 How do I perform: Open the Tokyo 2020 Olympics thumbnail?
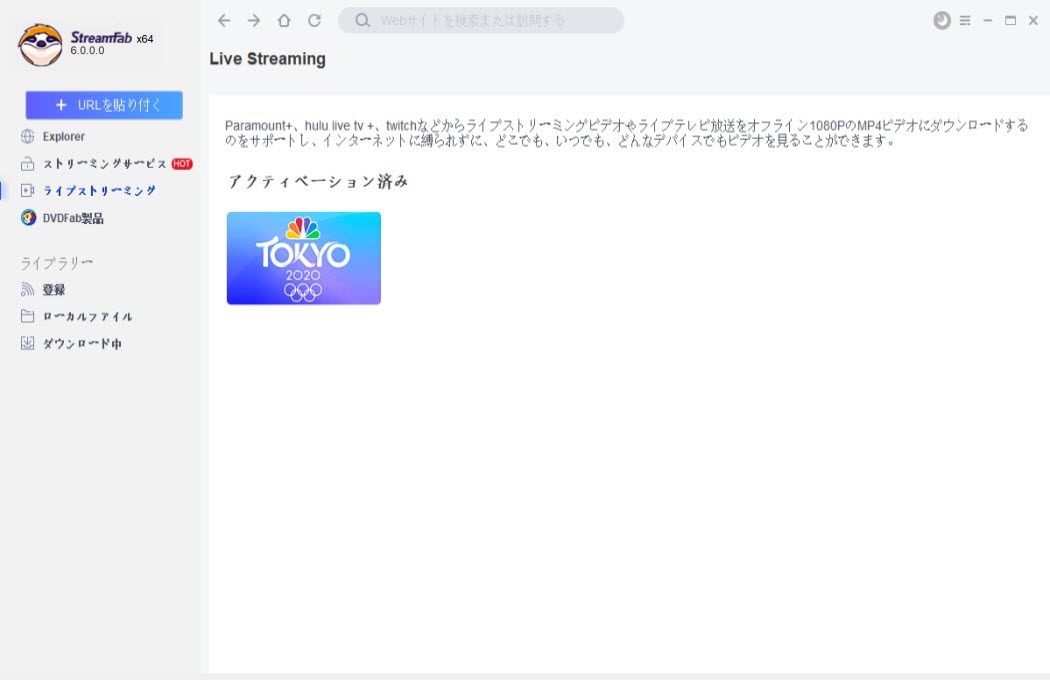304,258
